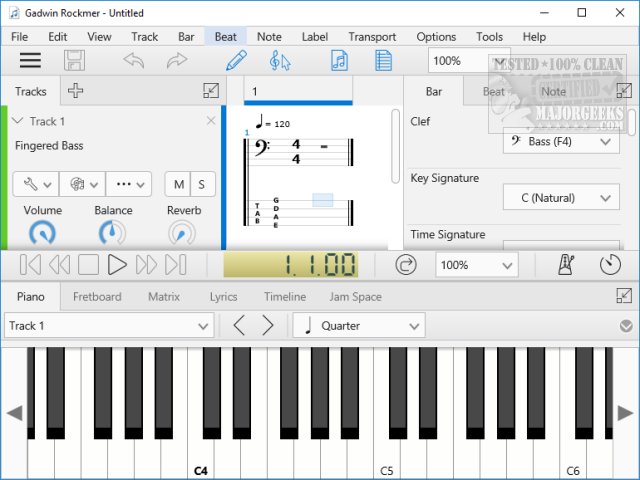
Task: Stop playback
Action: 88,264
